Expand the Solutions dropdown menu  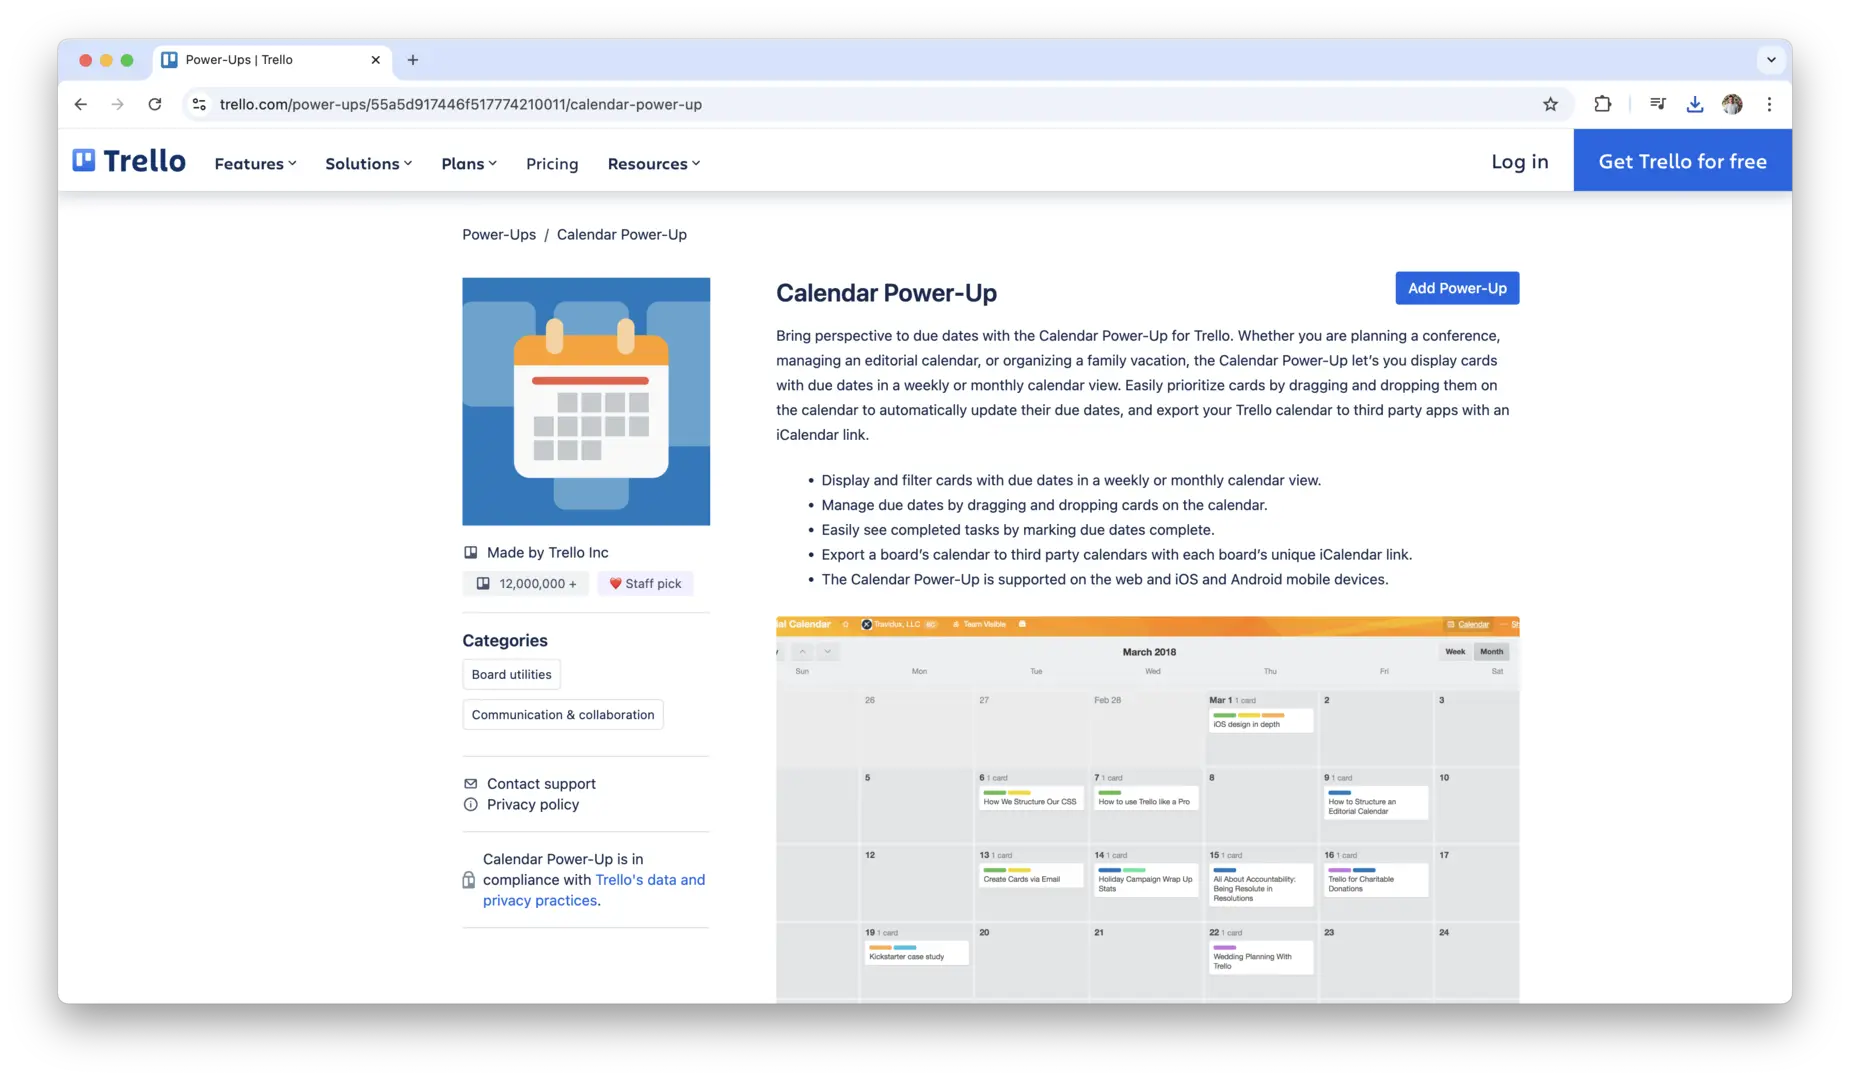[x=368, y=164]
